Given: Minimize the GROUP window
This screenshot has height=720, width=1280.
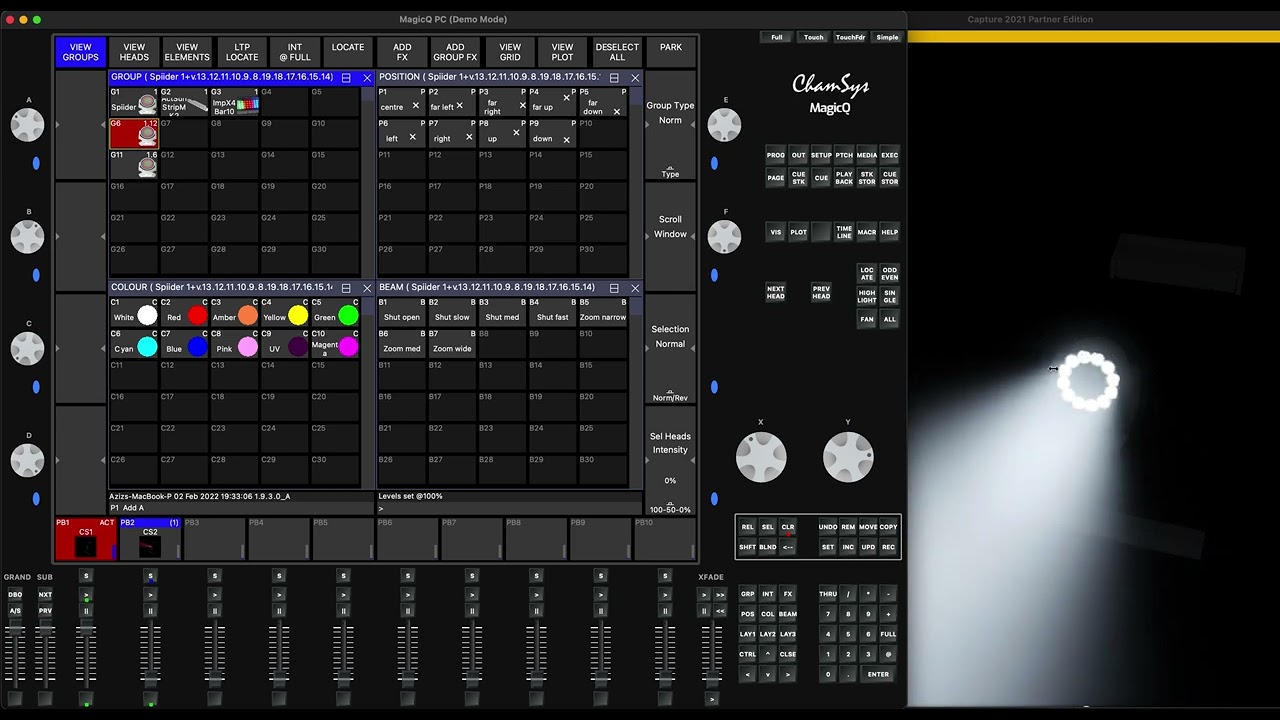Looking at the screenshot, I should tap(346, 77).
